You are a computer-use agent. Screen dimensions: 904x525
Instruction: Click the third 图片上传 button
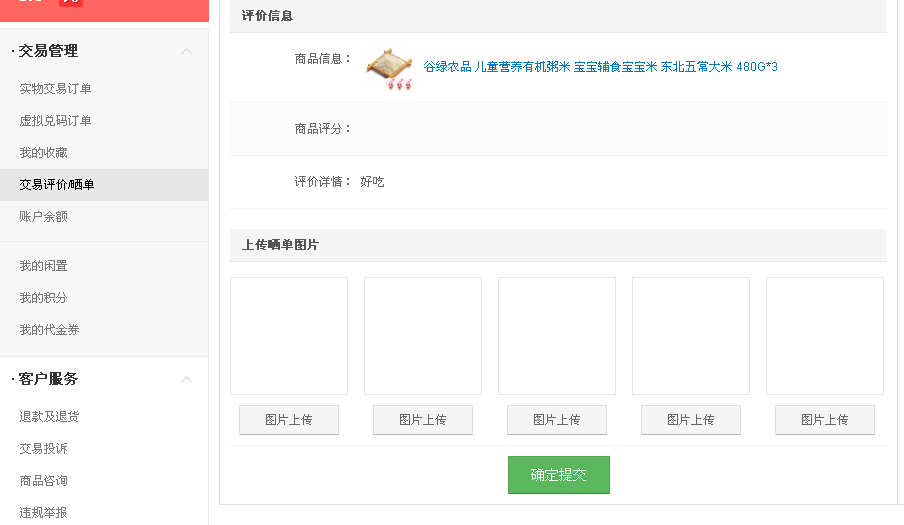(557, 420)
